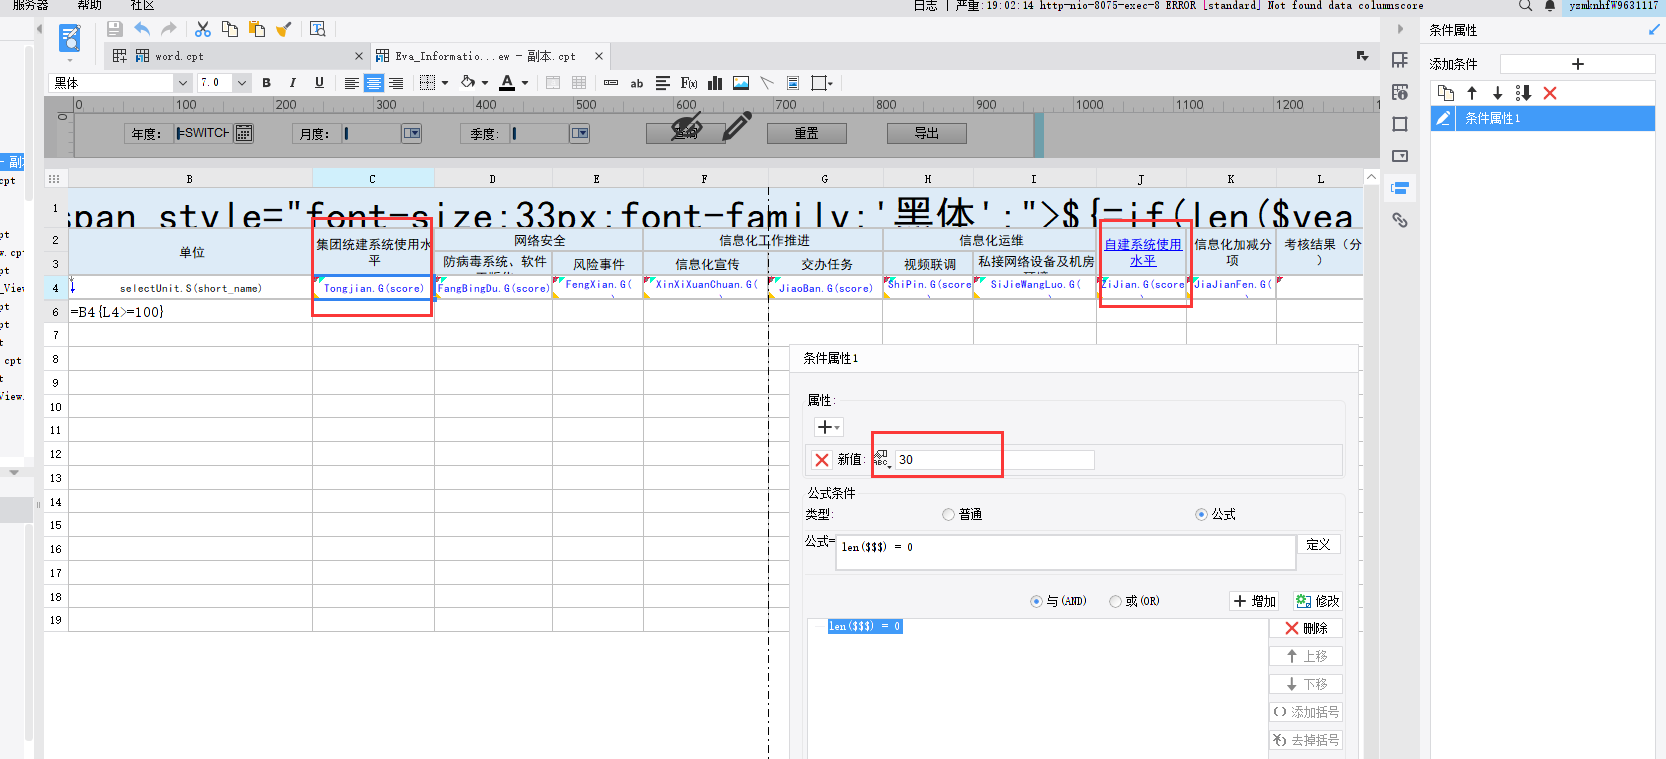Open the floating element sidebar panel
This screenshot has width=1666, height=759.
click(1400, 124)
